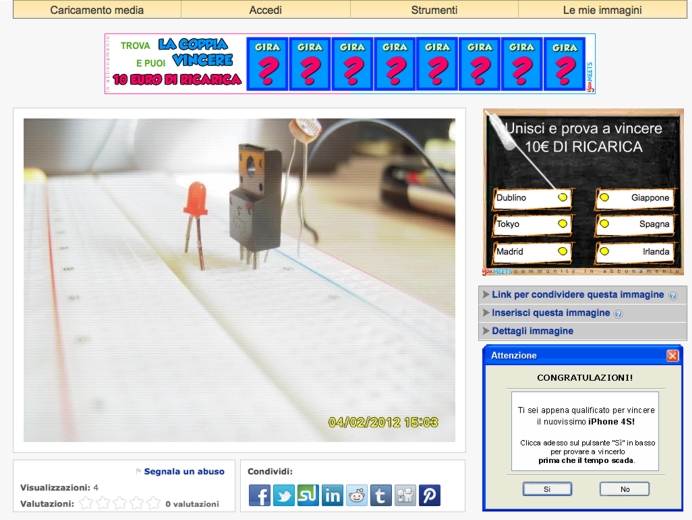This screenshot has width=692, height=520.
Task: Select the yellow dot next to Tokyo
Action: tap(563, 224)
